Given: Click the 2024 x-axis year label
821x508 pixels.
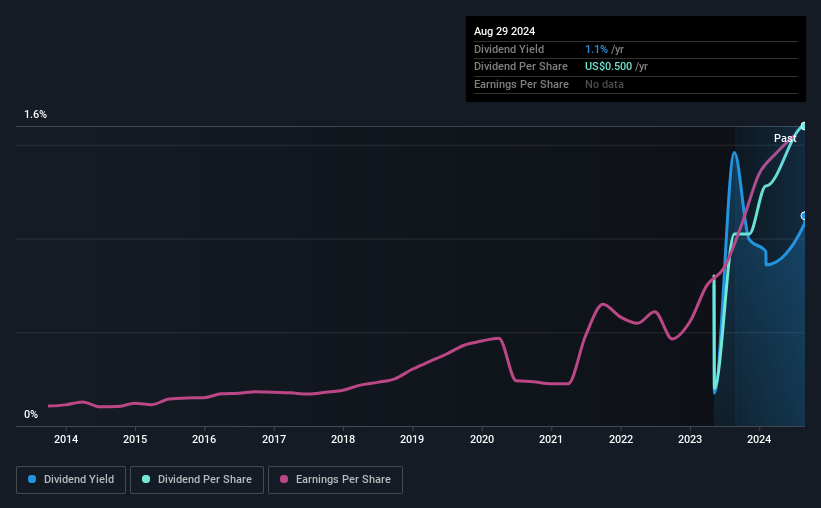Looking at the screenshot, I should pos(759,439).
